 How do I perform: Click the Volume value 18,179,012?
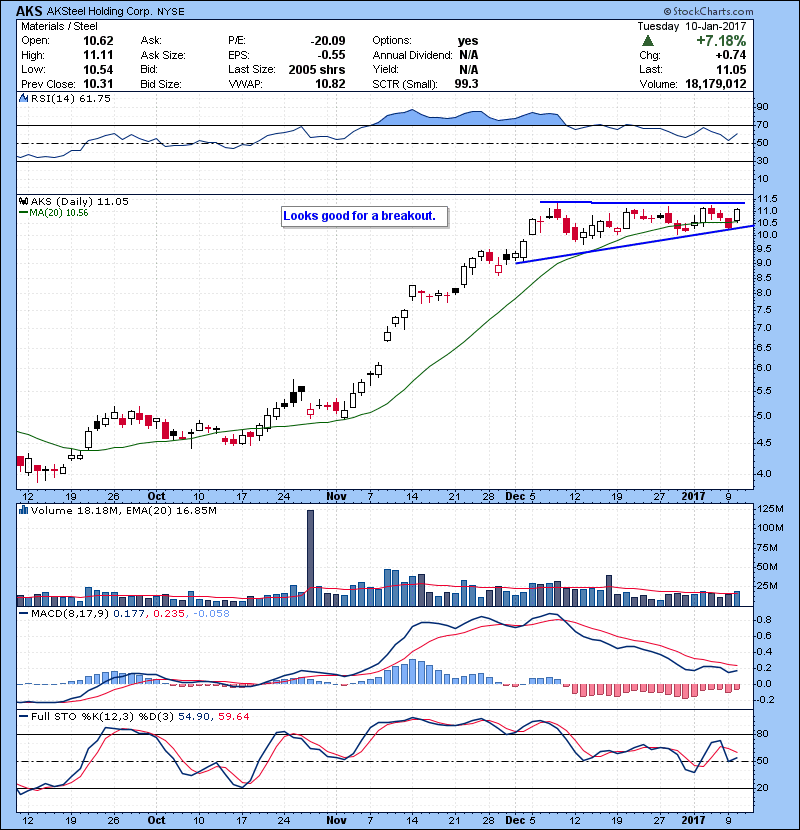click(x=716, y=84)
